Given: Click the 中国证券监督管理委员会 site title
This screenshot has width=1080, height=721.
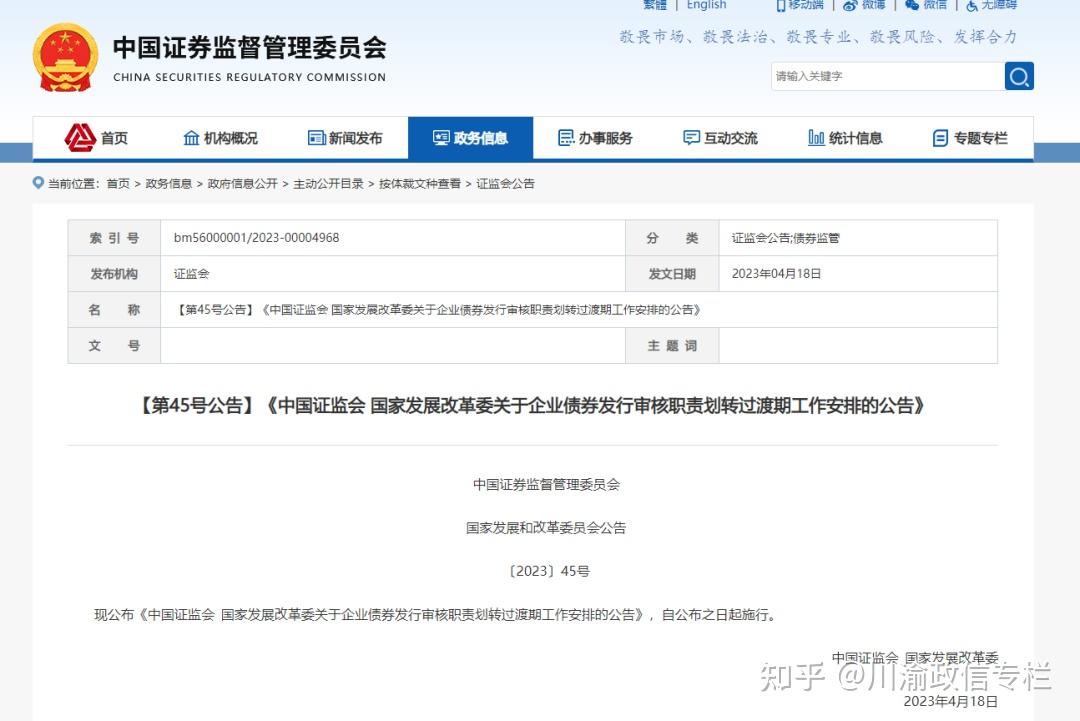Looking at the screenshot, I should pyautogui.click(x=249, y=48).
